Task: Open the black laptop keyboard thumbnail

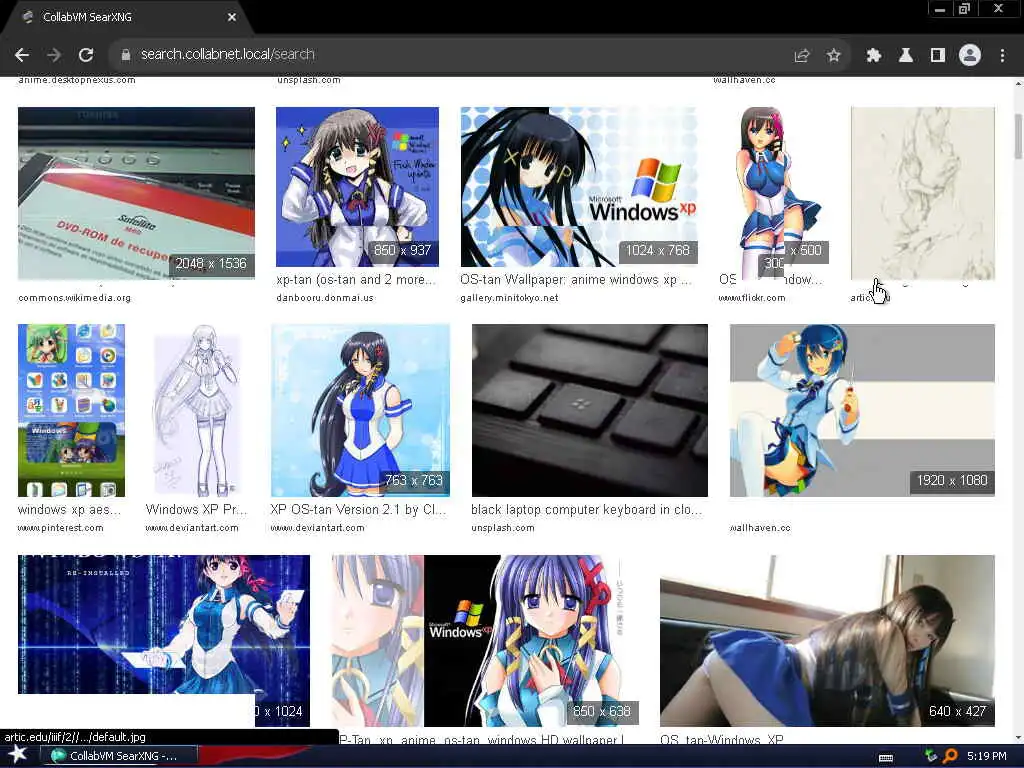Action: point(590,410)
